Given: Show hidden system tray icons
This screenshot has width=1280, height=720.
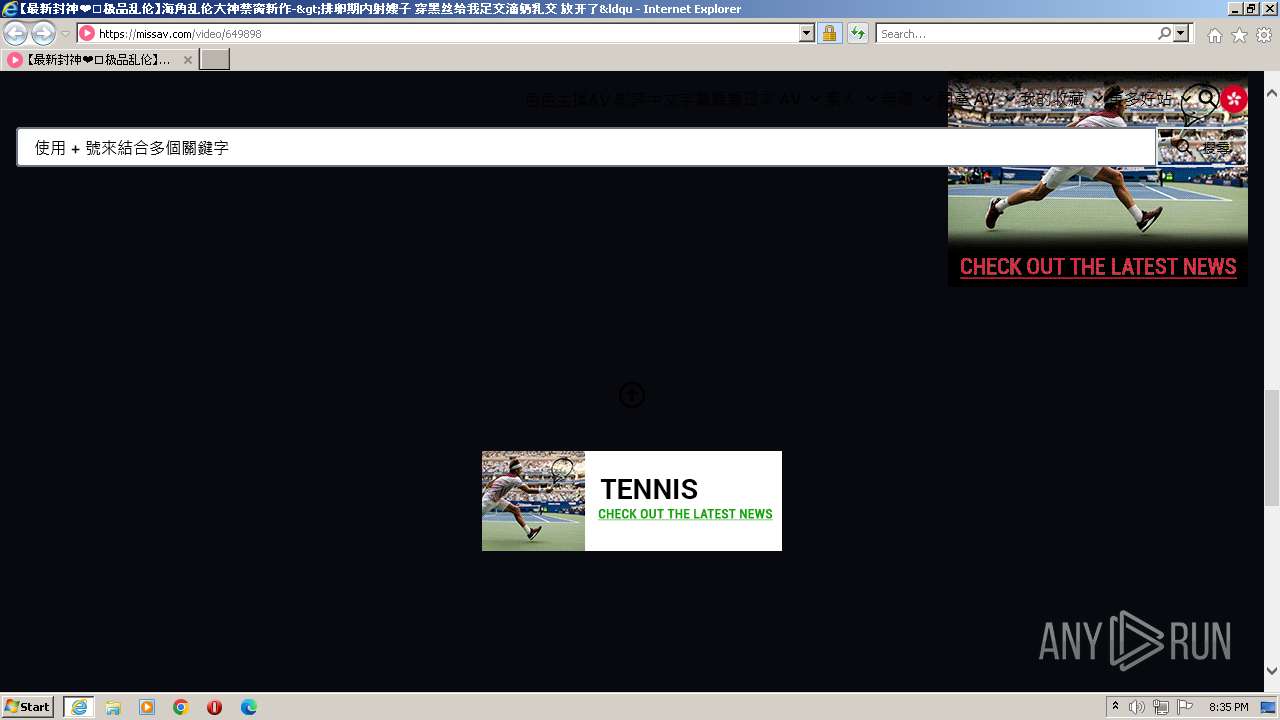Looking at the screenshot, I should [x=1116, y=707].
